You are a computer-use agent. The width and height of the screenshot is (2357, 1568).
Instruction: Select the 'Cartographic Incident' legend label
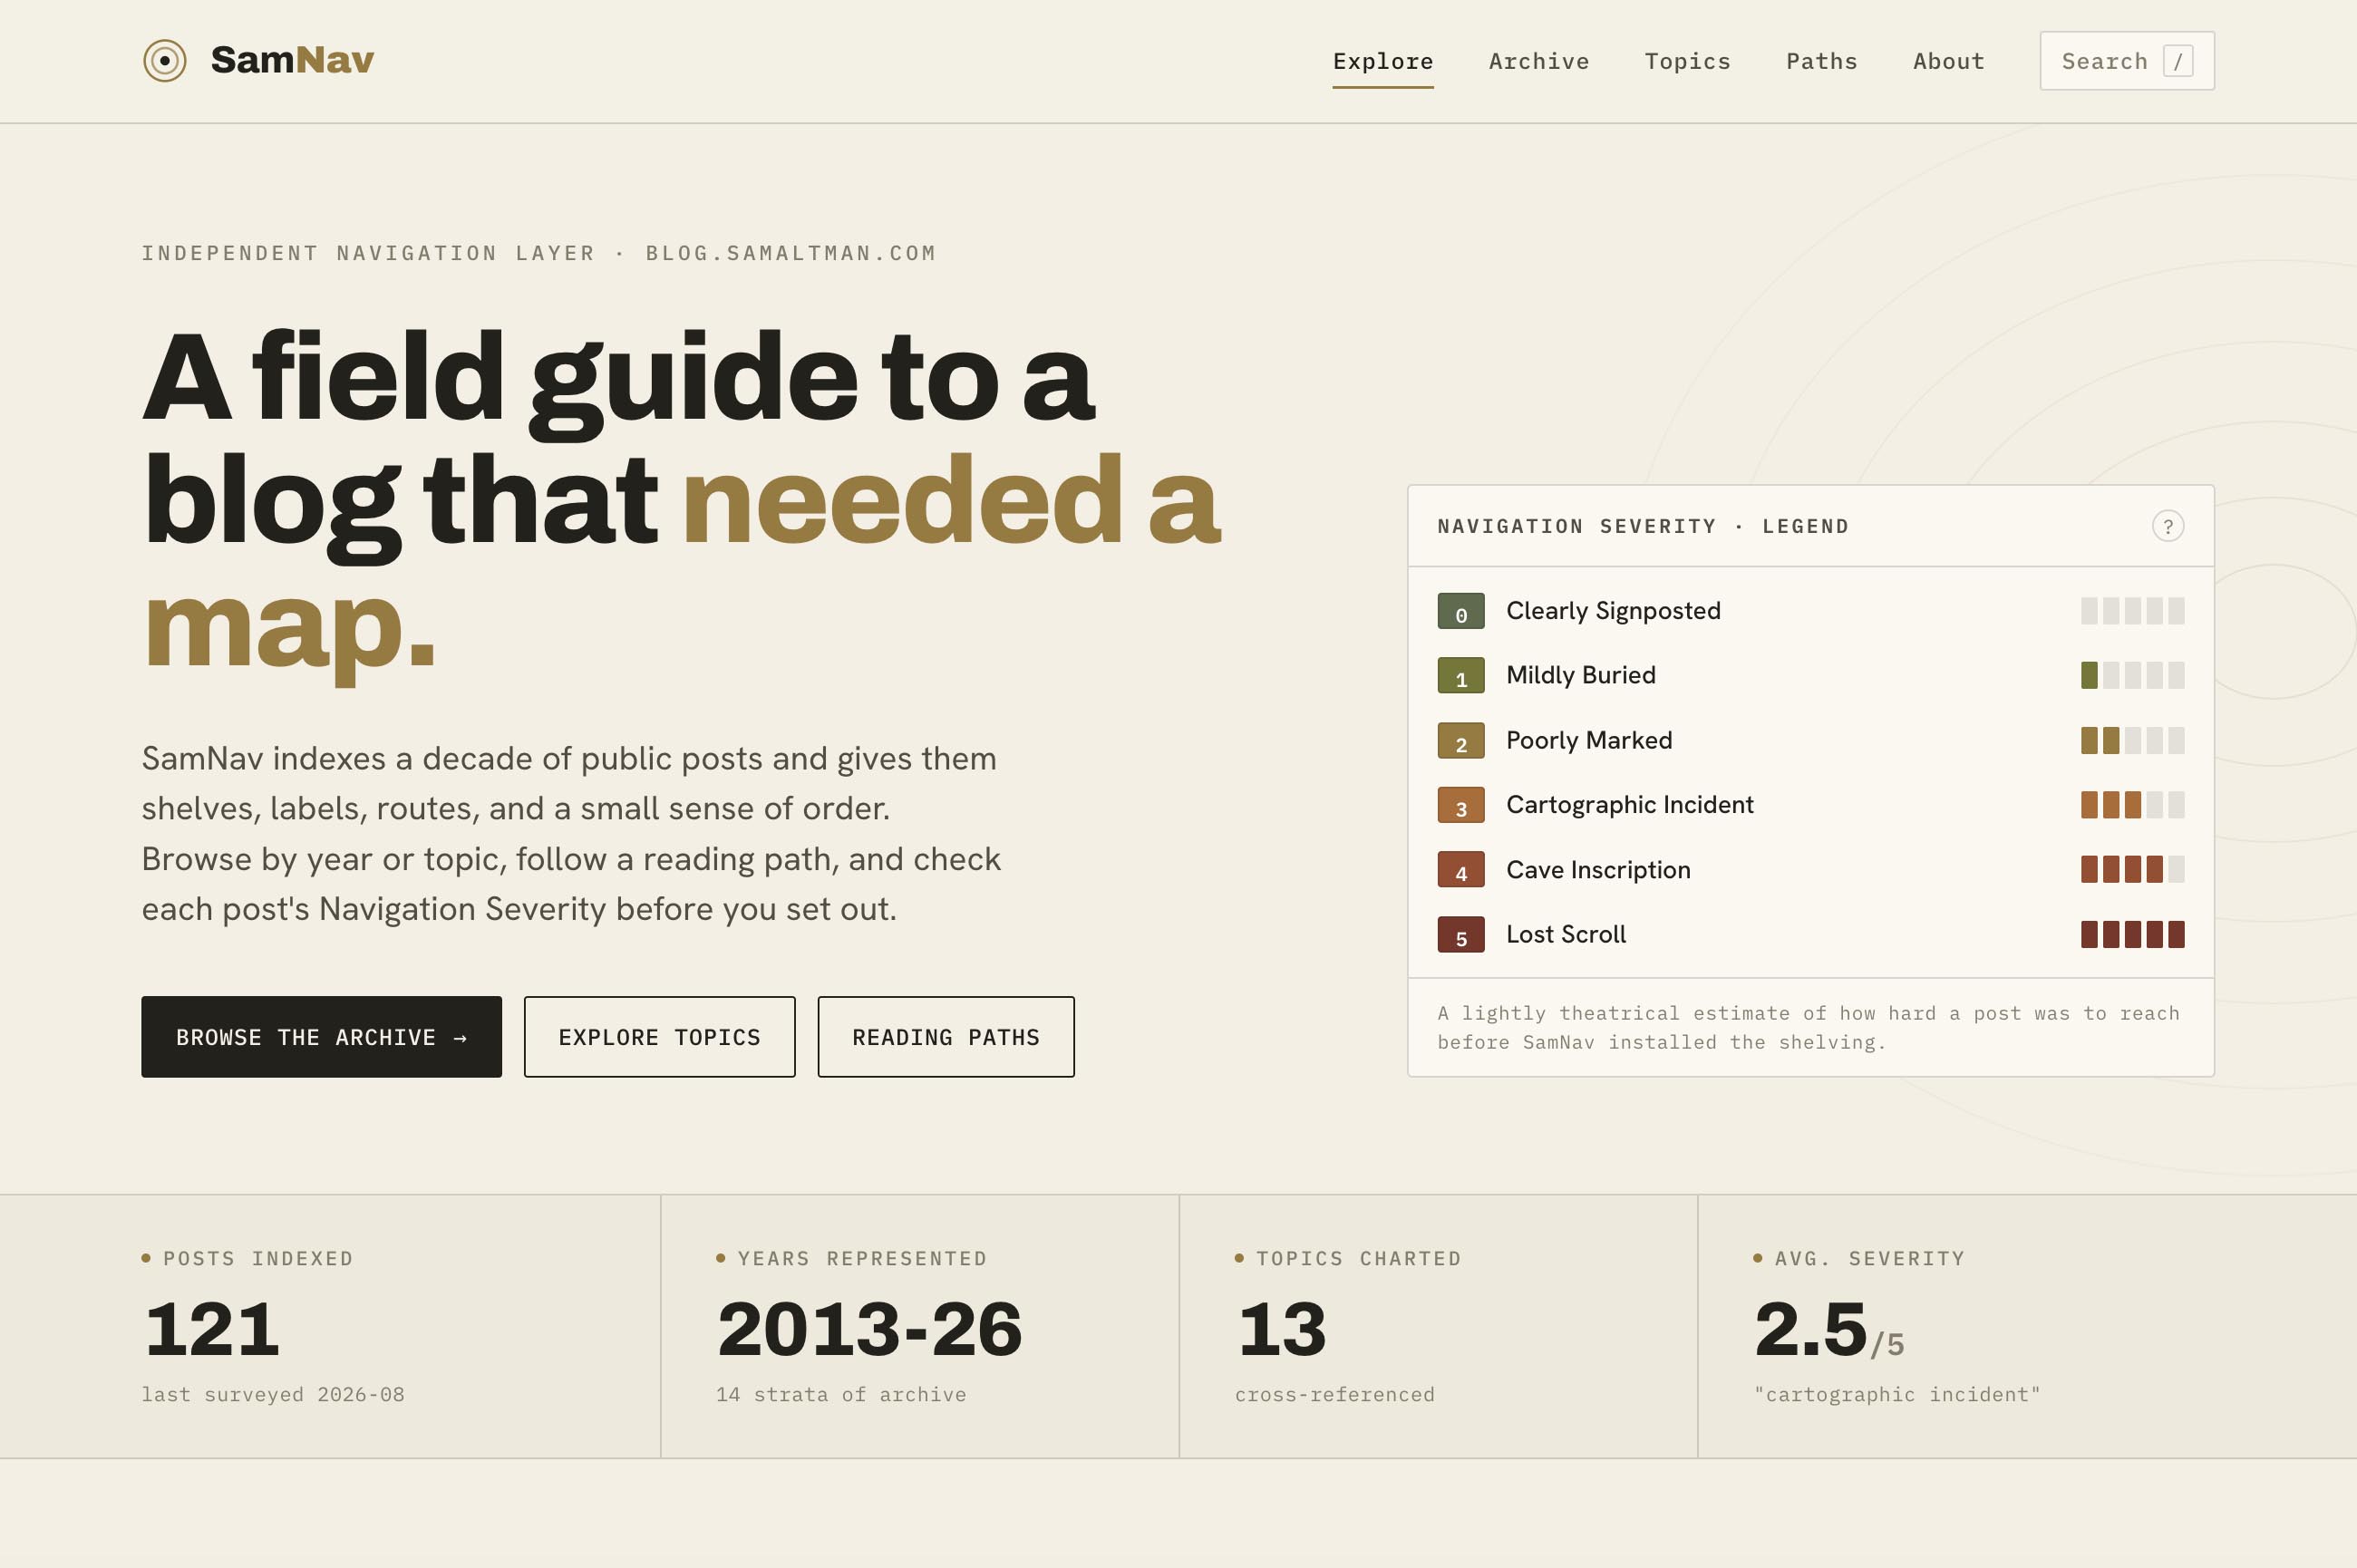(x=1629, y=805)
